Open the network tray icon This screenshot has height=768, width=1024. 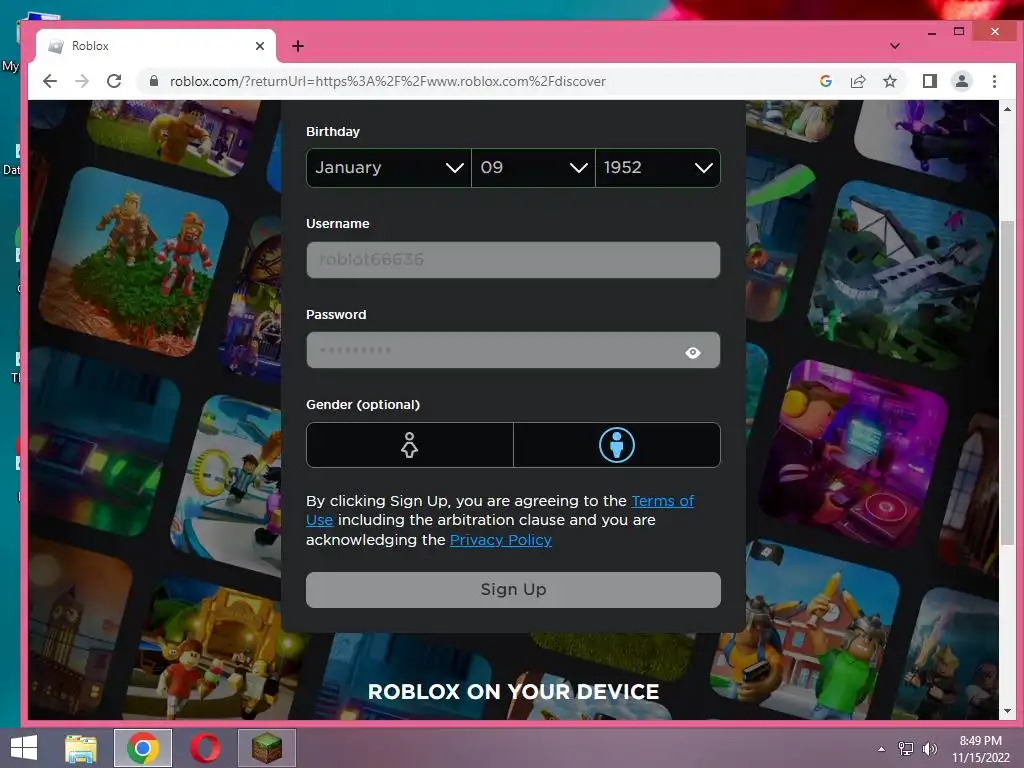(906, 749)
